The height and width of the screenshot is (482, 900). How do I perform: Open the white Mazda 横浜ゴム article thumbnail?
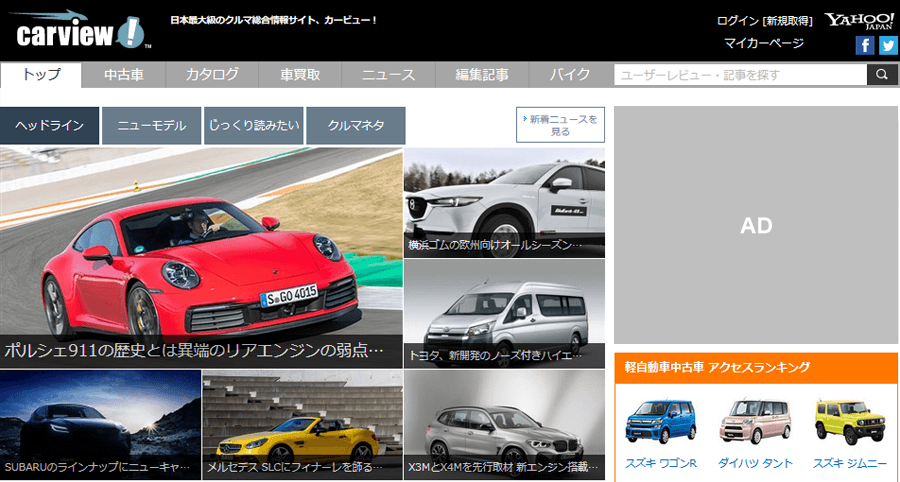point(505,203)
